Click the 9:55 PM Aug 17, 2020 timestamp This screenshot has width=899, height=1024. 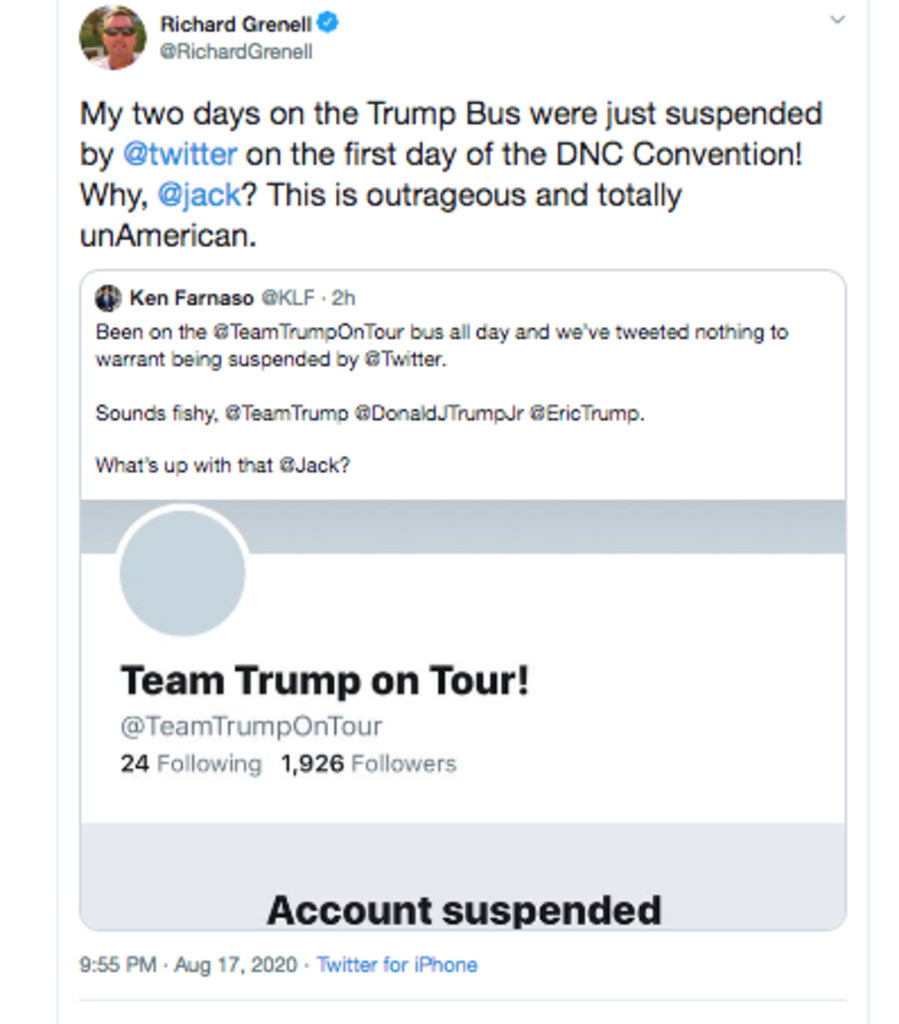click(188, 965)
